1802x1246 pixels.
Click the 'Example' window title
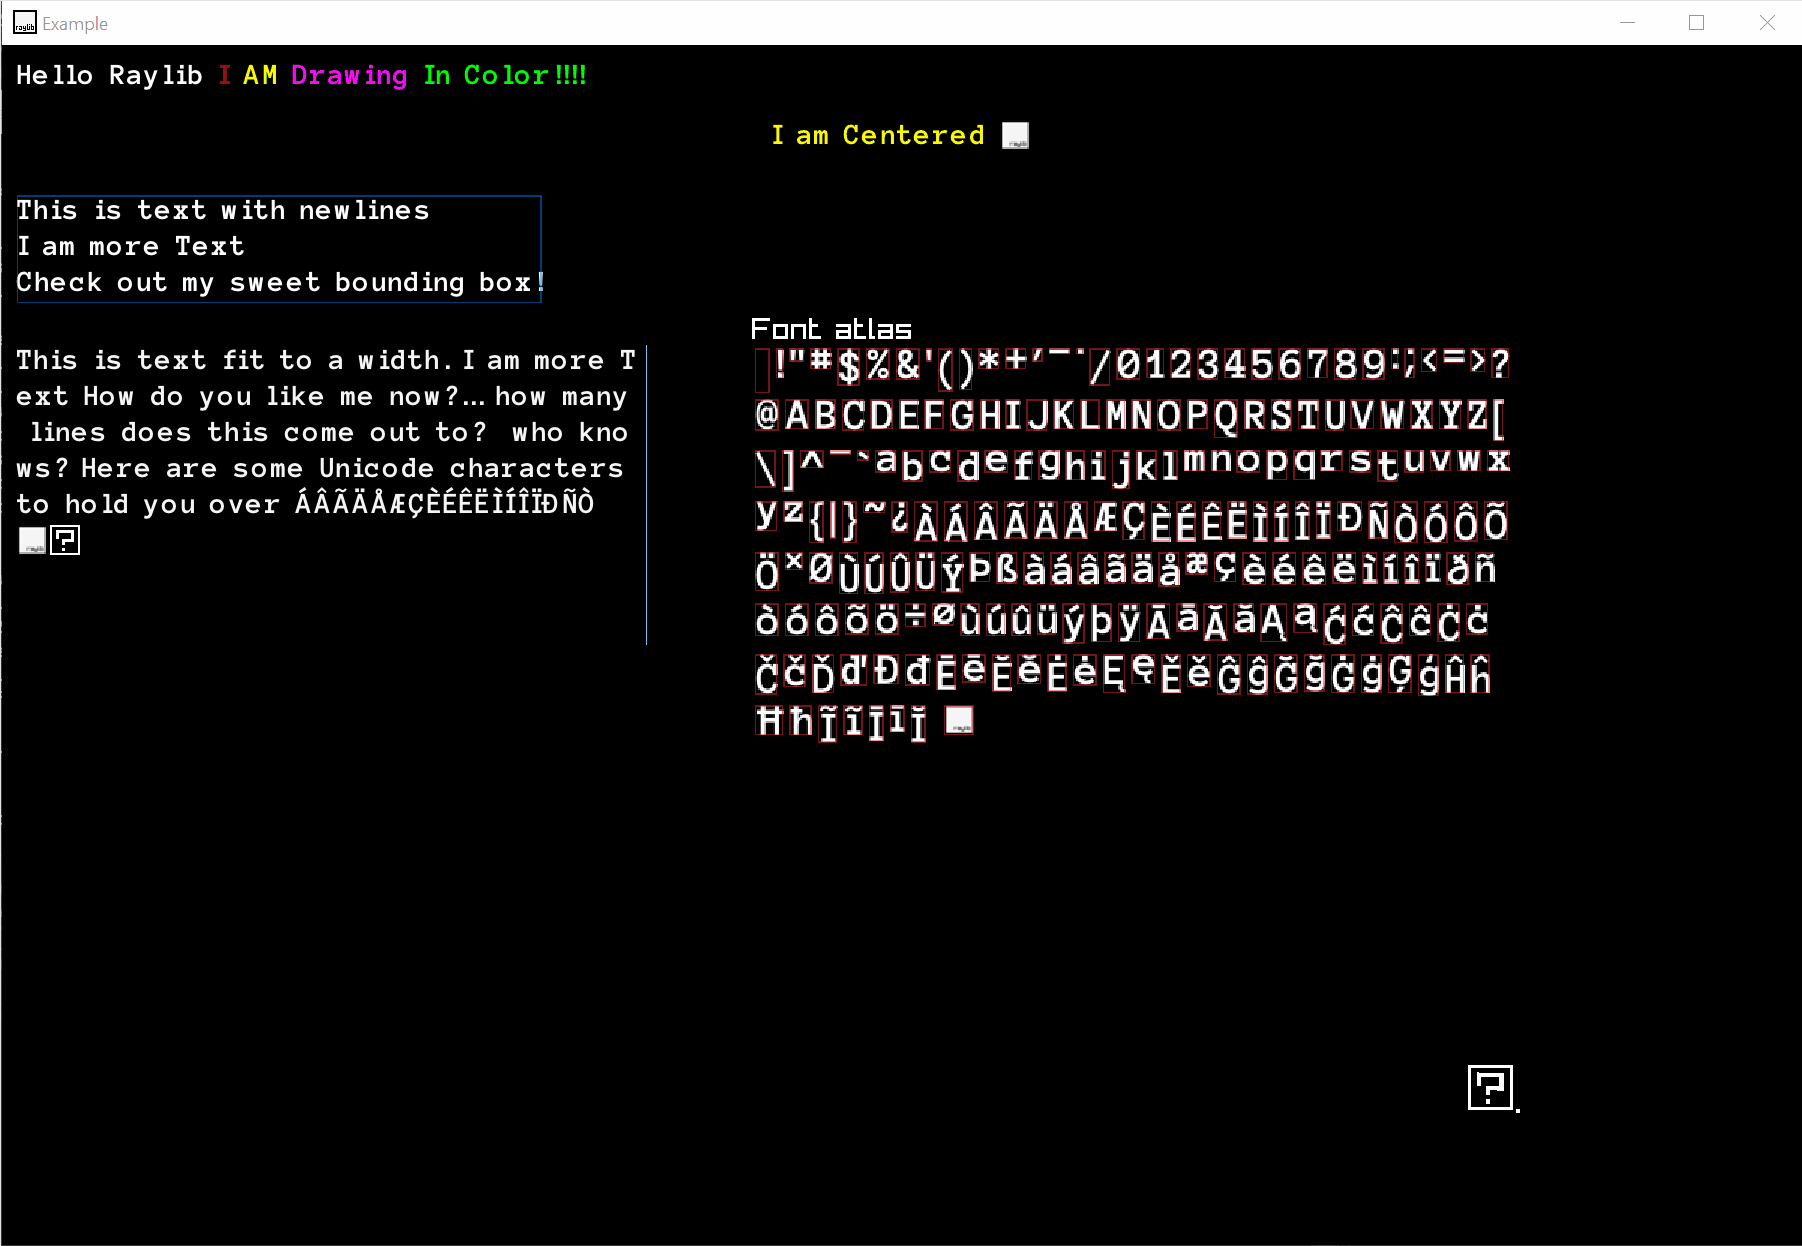[x=75, y=24]
